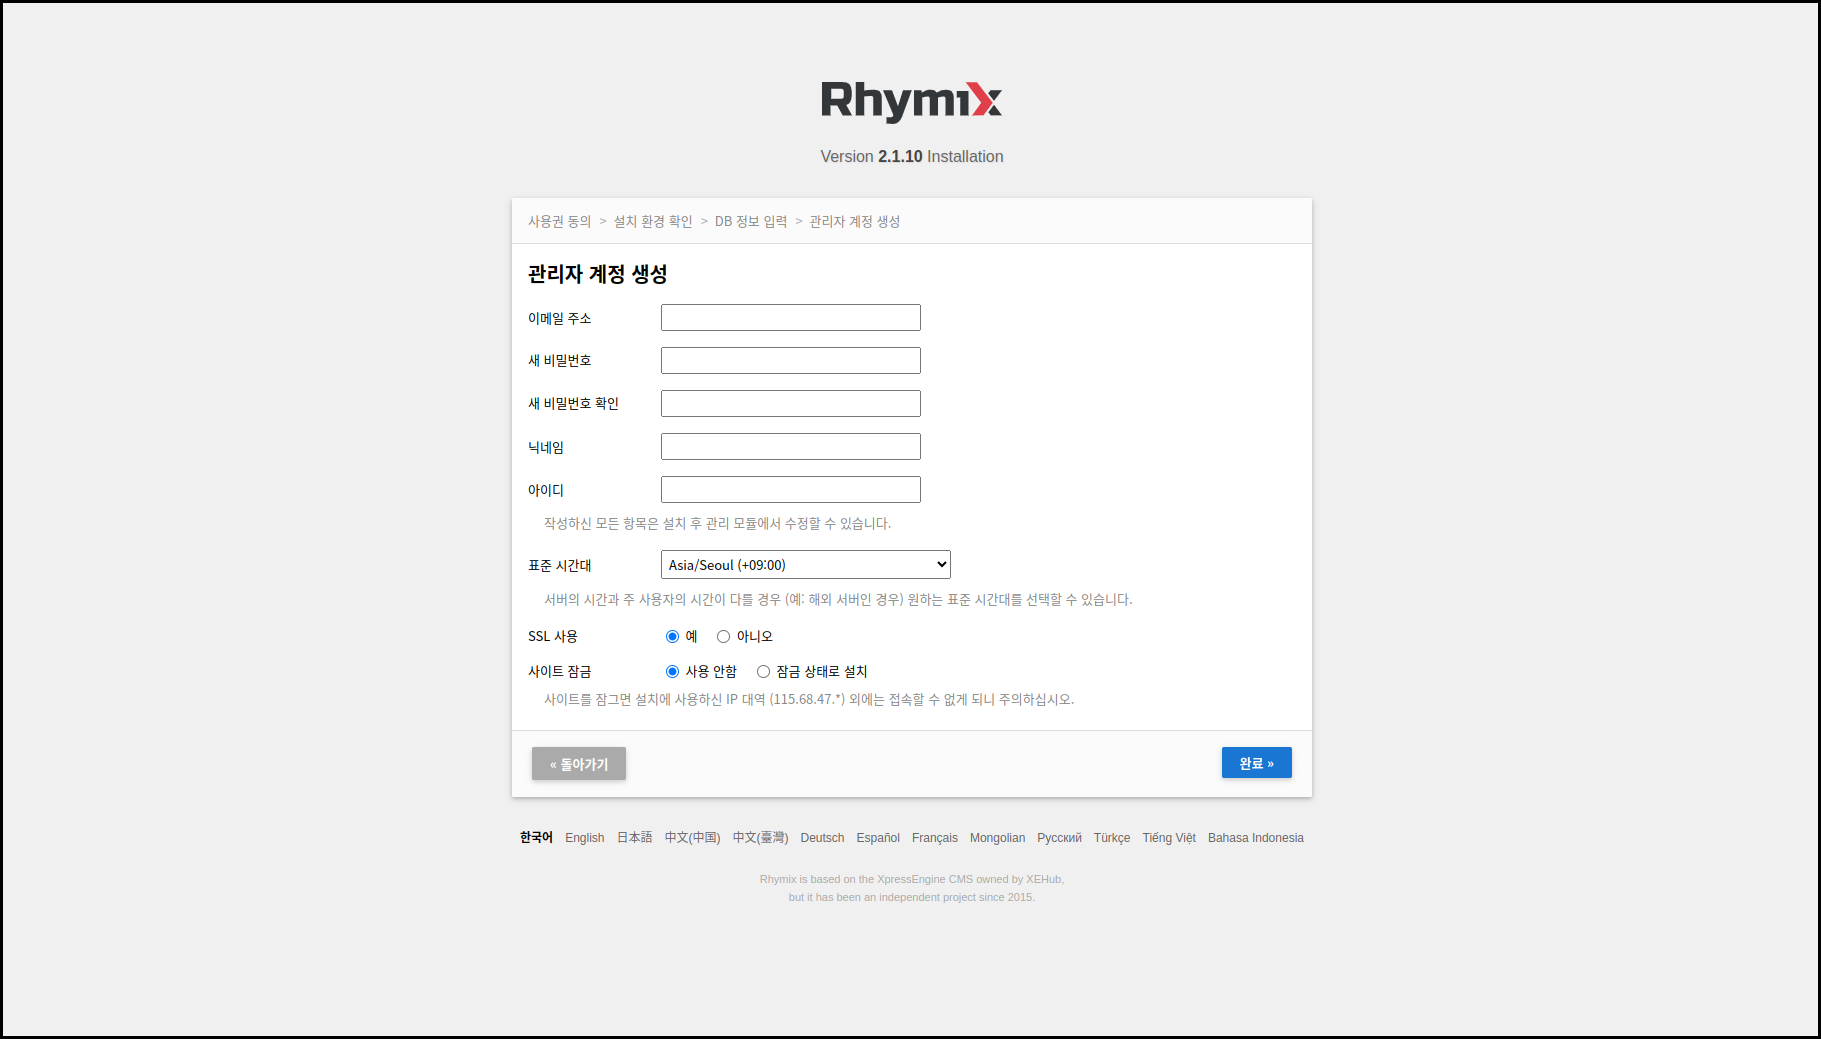The width and height of the screenshot is (1821, 1039).
Task: Select 잠금 상태로 설치 option
Action: [x=763, y=672]
